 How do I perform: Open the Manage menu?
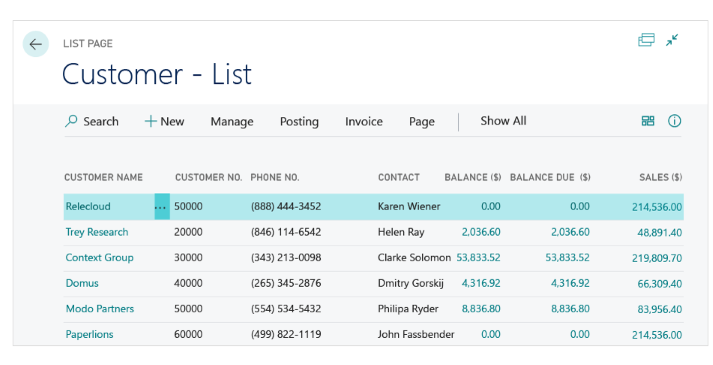232,122
